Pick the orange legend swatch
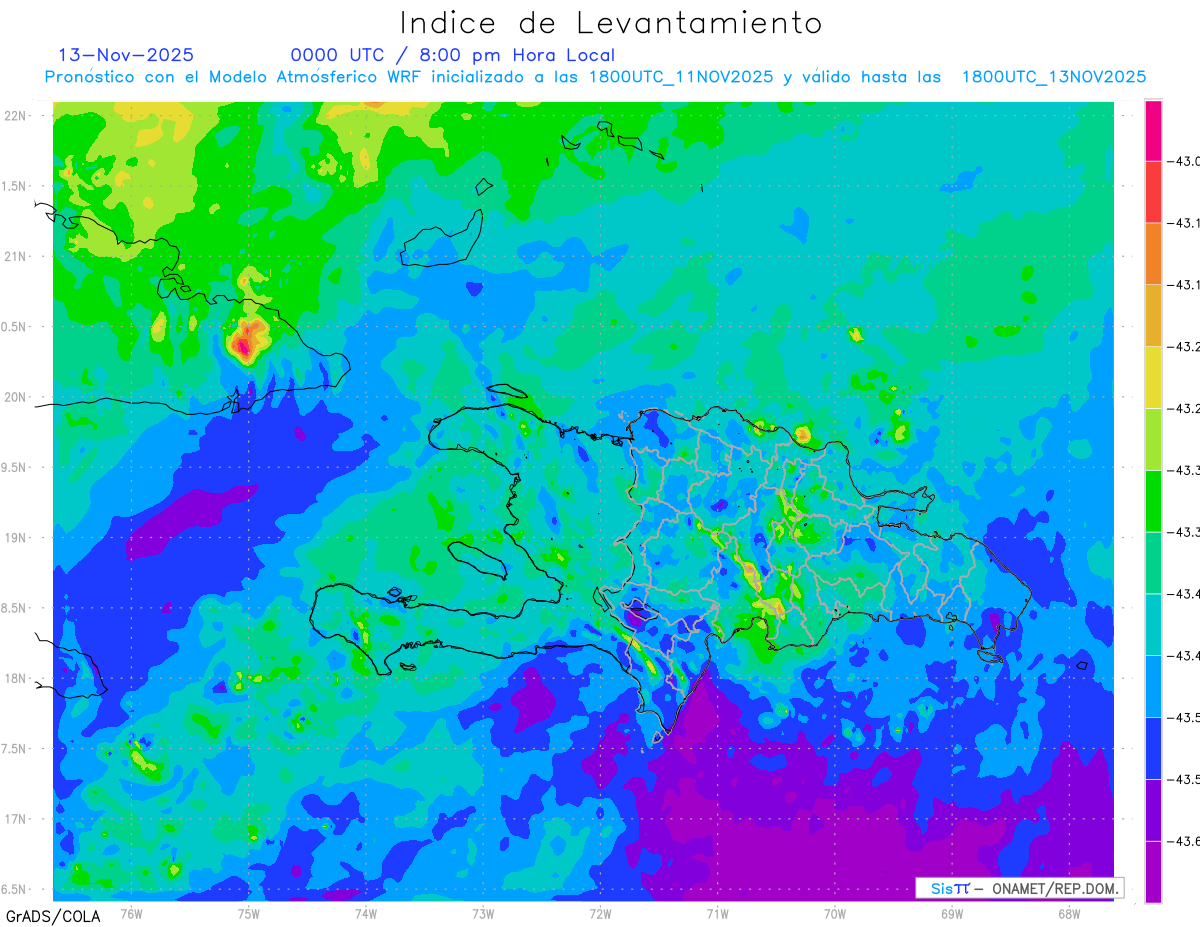The height and width of the screenshot is (927, 1200). pos(1153,254)
